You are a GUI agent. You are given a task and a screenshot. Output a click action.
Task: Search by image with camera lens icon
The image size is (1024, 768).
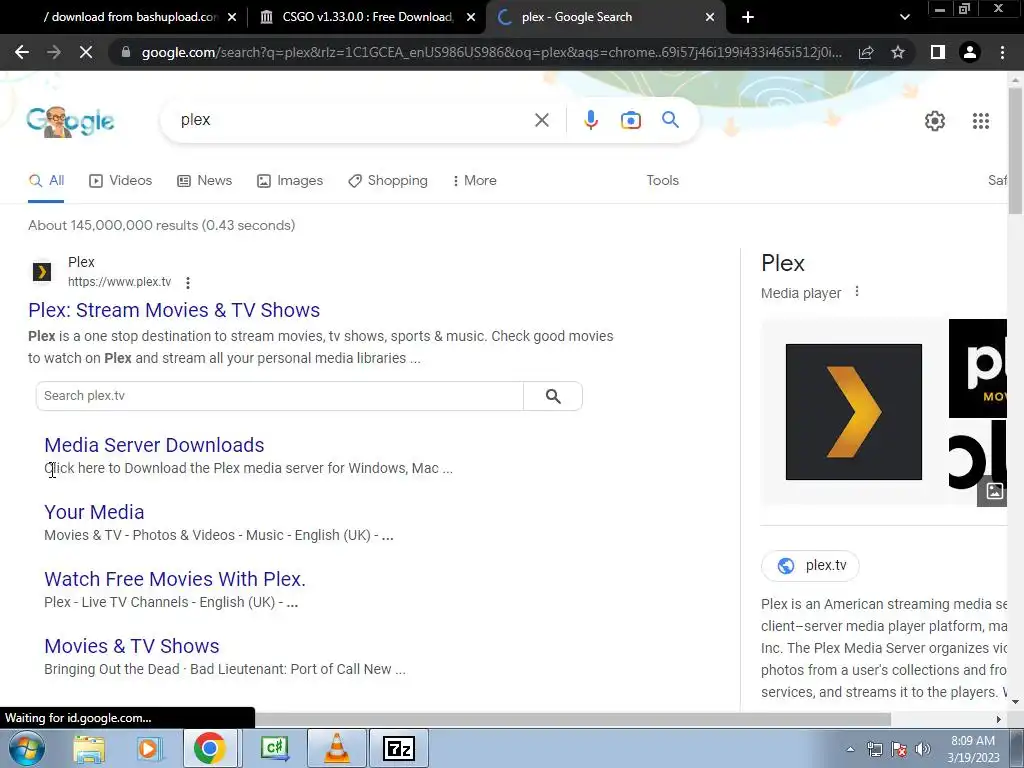(x=631, y=120)
